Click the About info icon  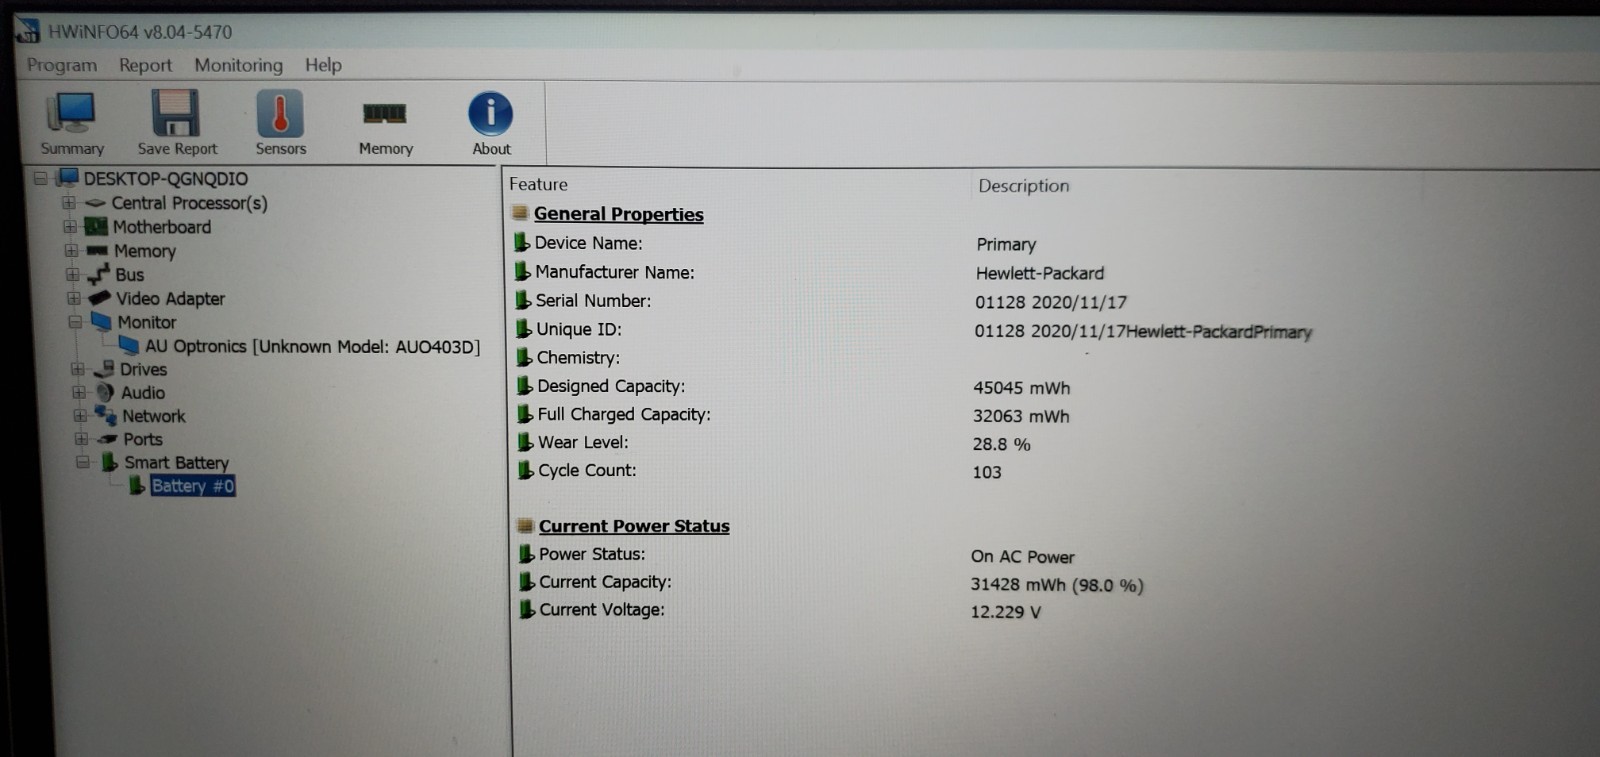(491, 113)
